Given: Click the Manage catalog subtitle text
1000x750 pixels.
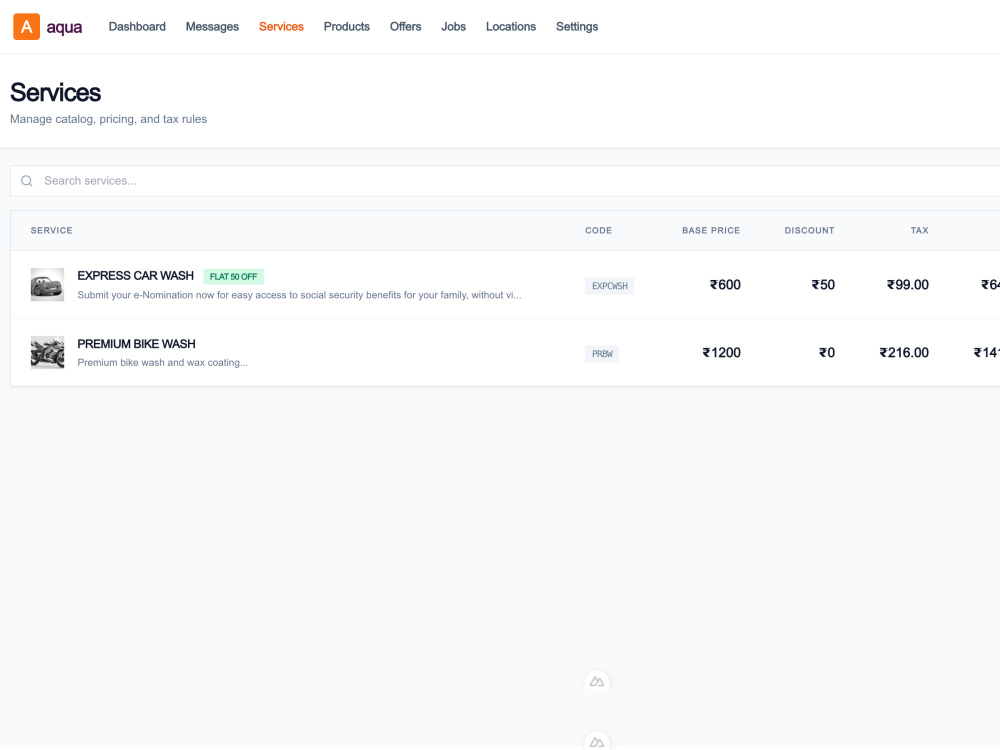Looking at the screenshot, I should tap(108, 119).
